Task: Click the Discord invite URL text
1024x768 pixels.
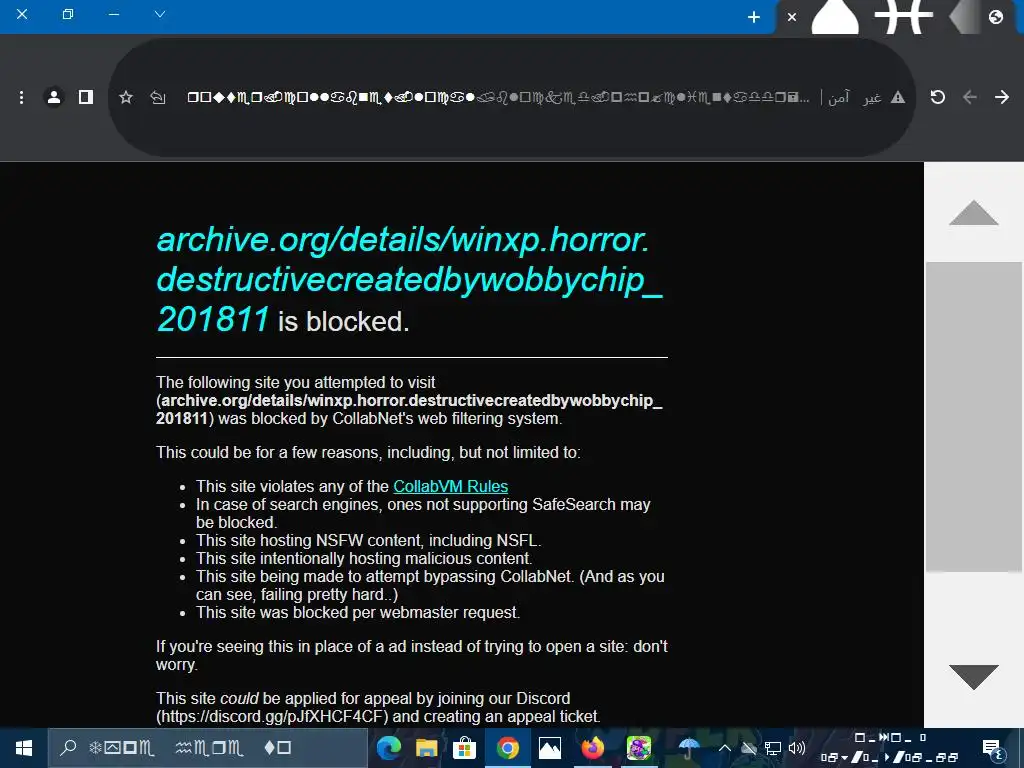Action: click(x=272, y=716)
